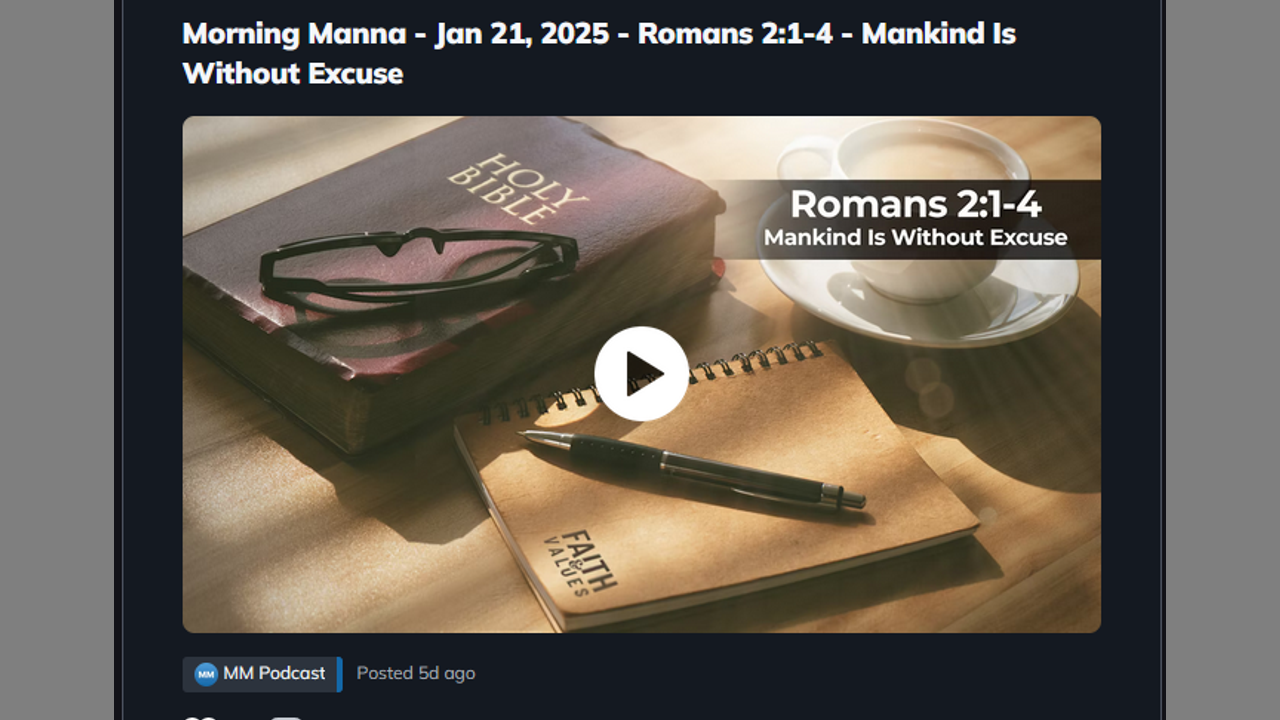This screenshot has width=1280, height=720.
Task: Click the Without Excuse title line
Action: (x=293, y=73)
